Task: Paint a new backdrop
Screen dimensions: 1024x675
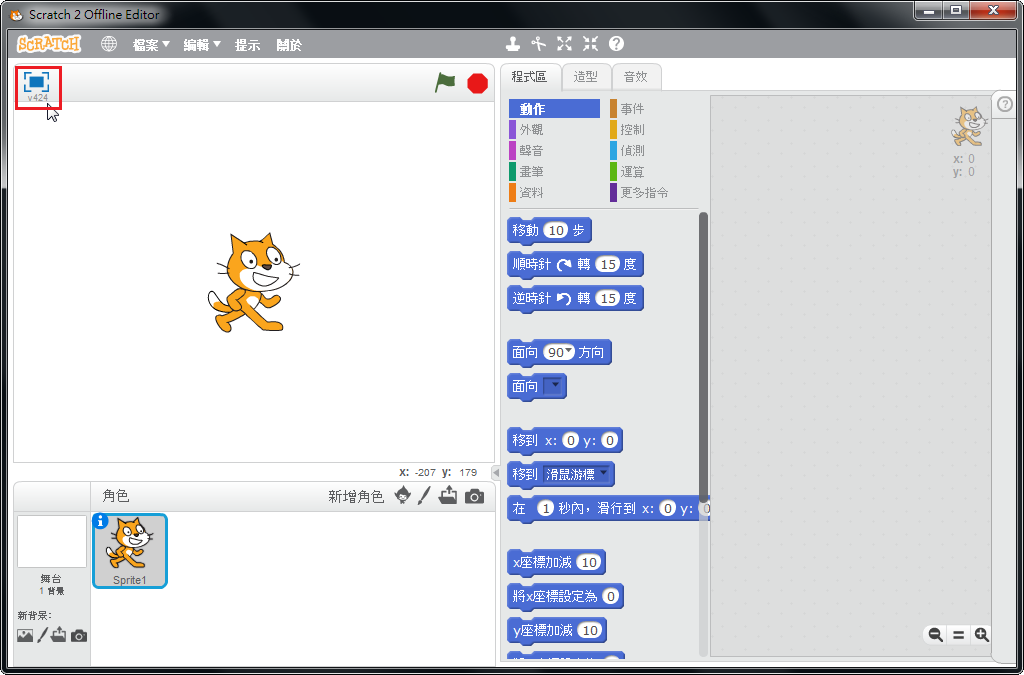Action: point(42,635)
